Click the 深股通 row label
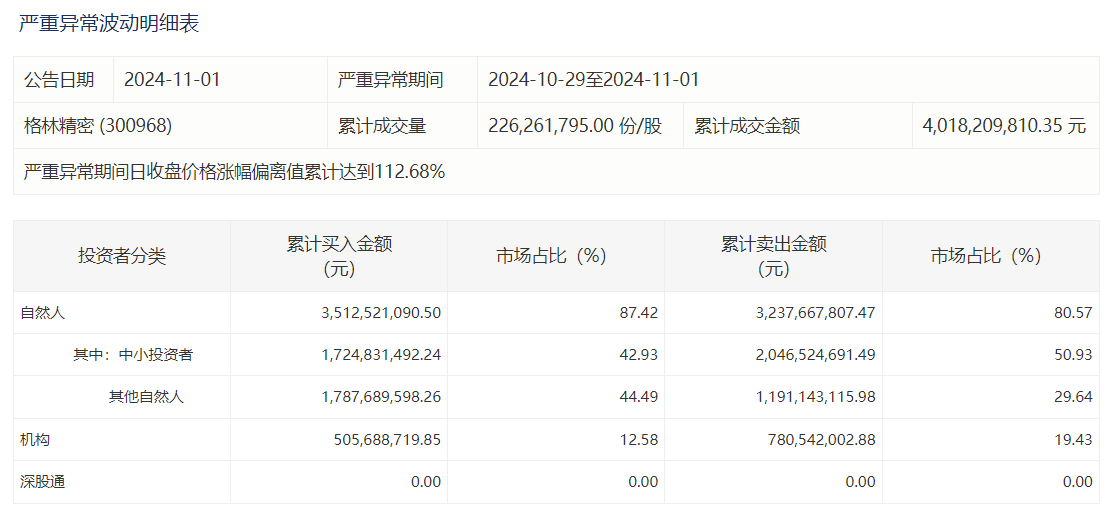 43,482
